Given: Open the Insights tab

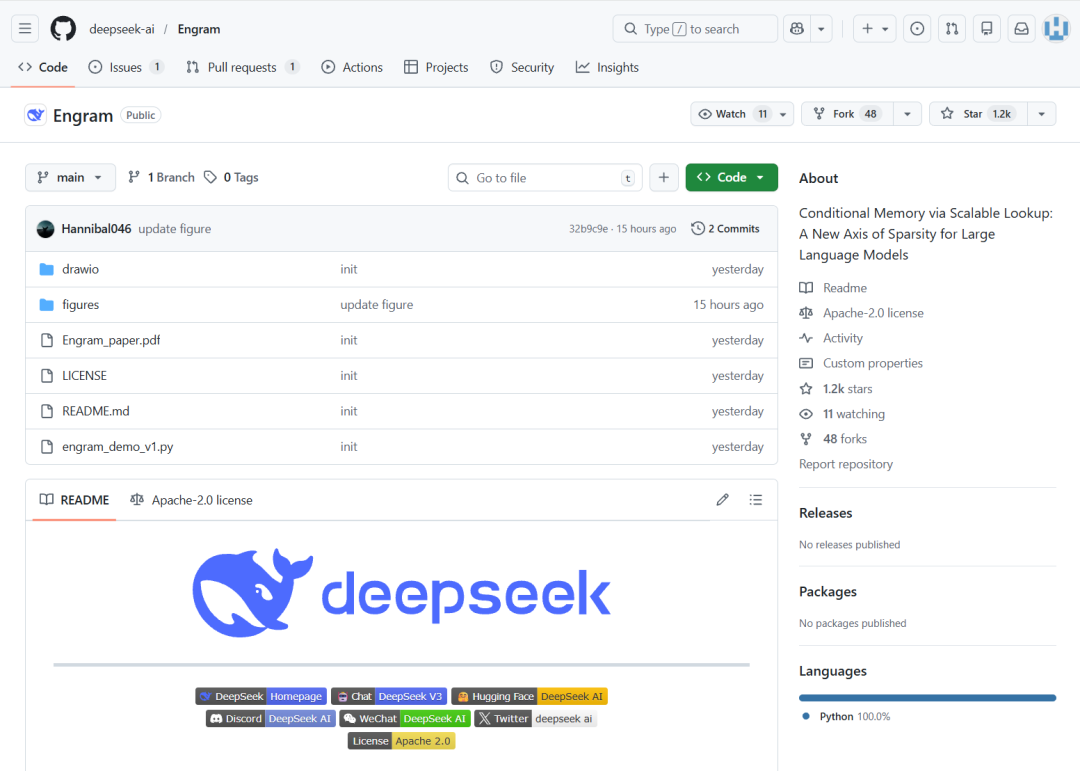Looking at the screenshot, I should [x=607, y=67].
